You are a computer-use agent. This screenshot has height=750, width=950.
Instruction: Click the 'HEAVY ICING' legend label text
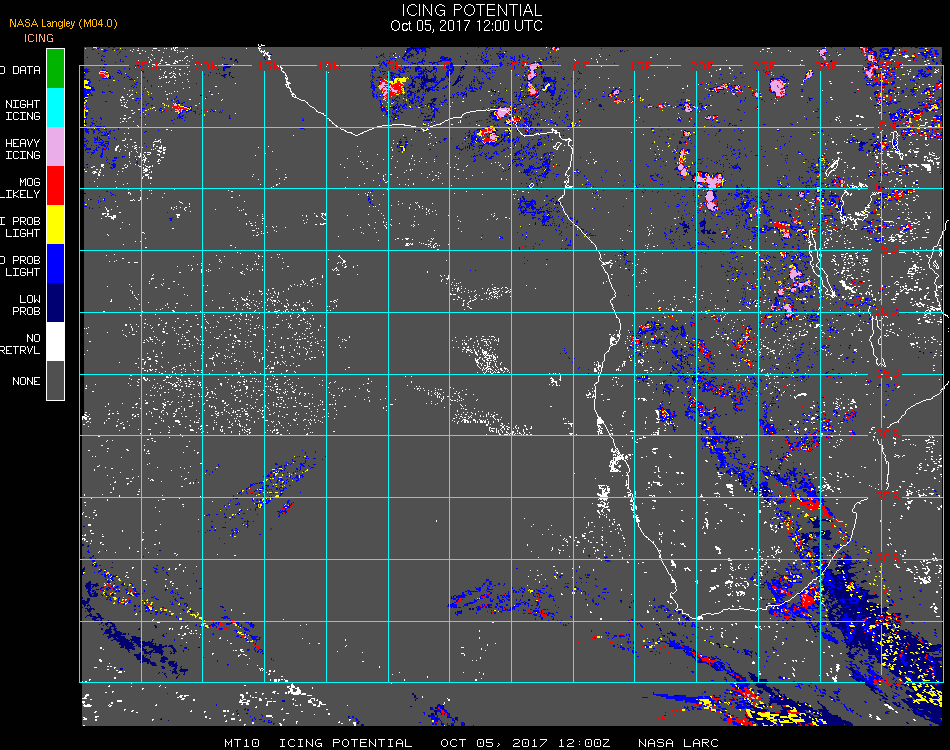click(22, 149)
